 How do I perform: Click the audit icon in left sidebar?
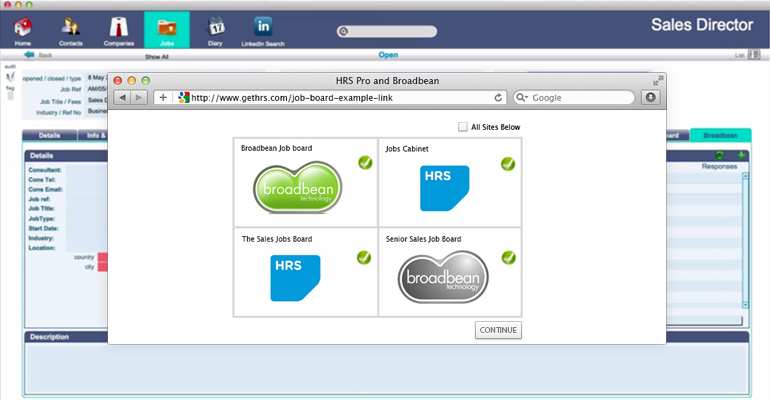point(10,76)
